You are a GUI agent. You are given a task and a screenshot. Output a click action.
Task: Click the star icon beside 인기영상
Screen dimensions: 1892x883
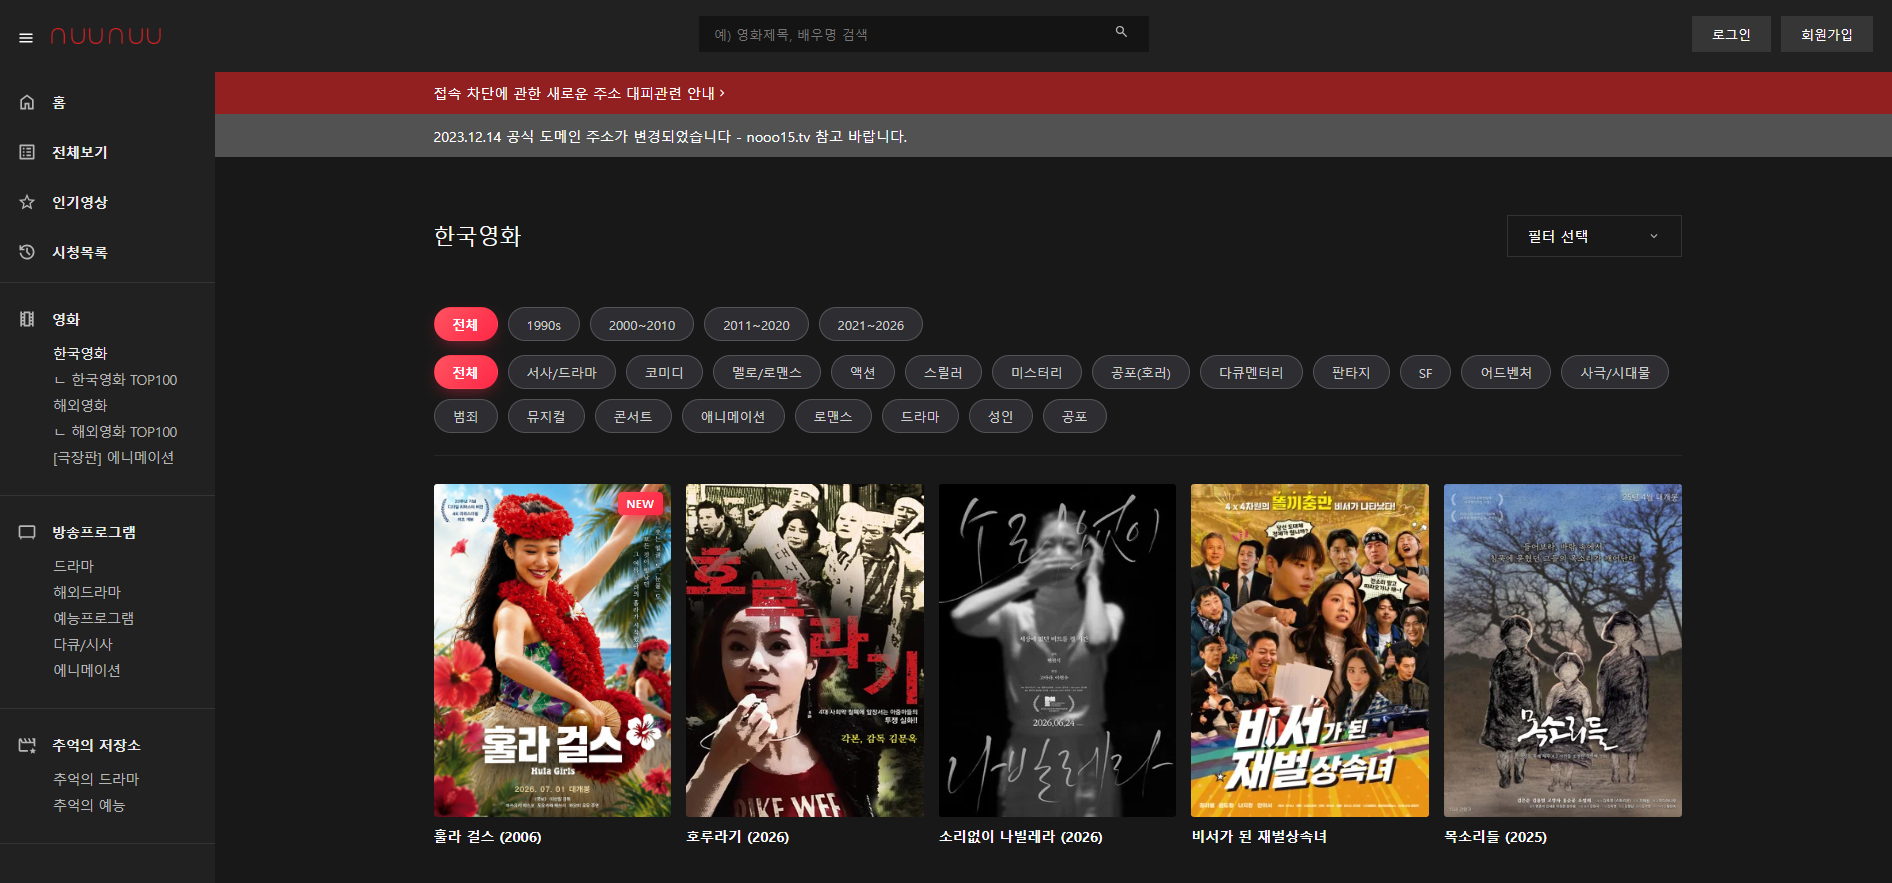click(27, 202)
